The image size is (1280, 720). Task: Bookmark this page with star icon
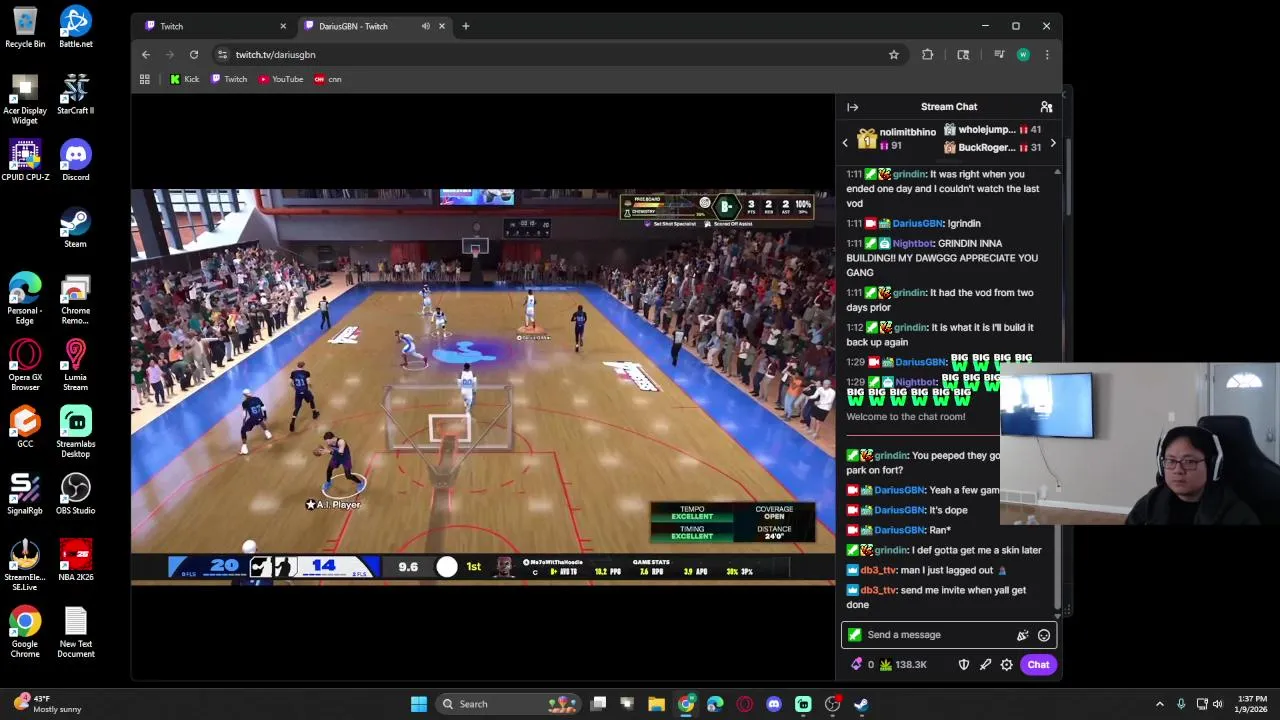(894, 55)
